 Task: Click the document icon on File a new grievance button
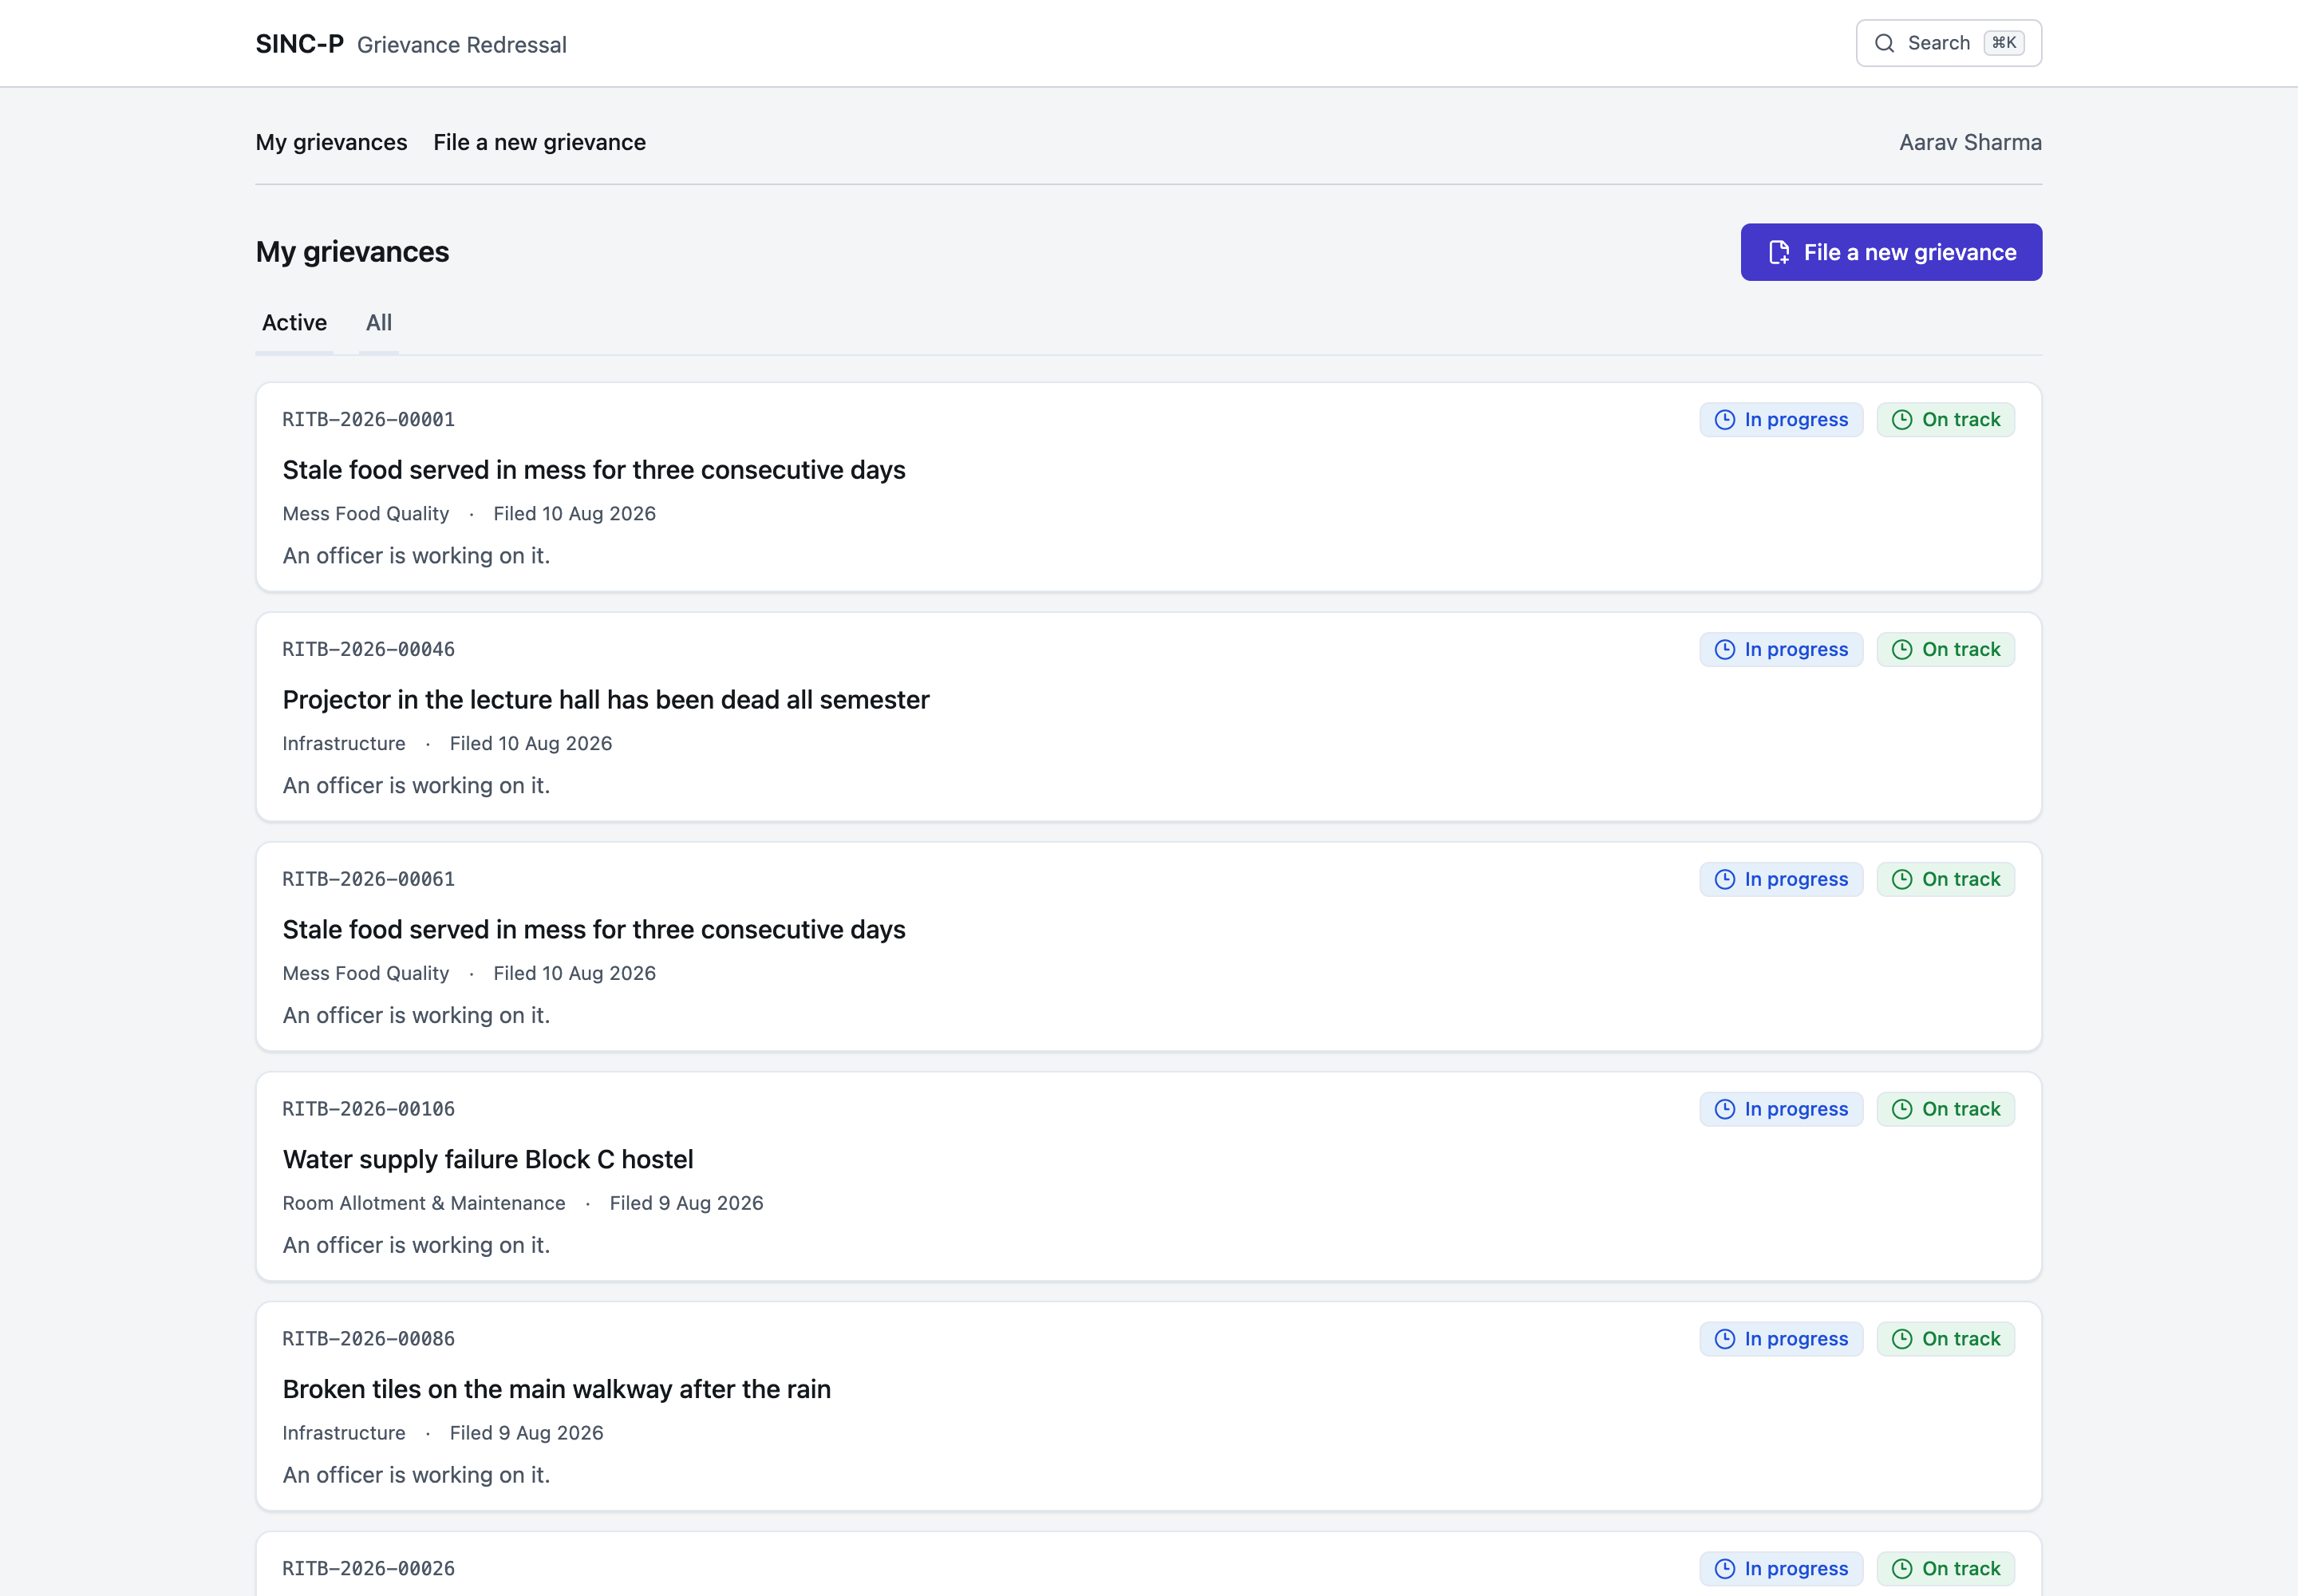(1778, 252)
